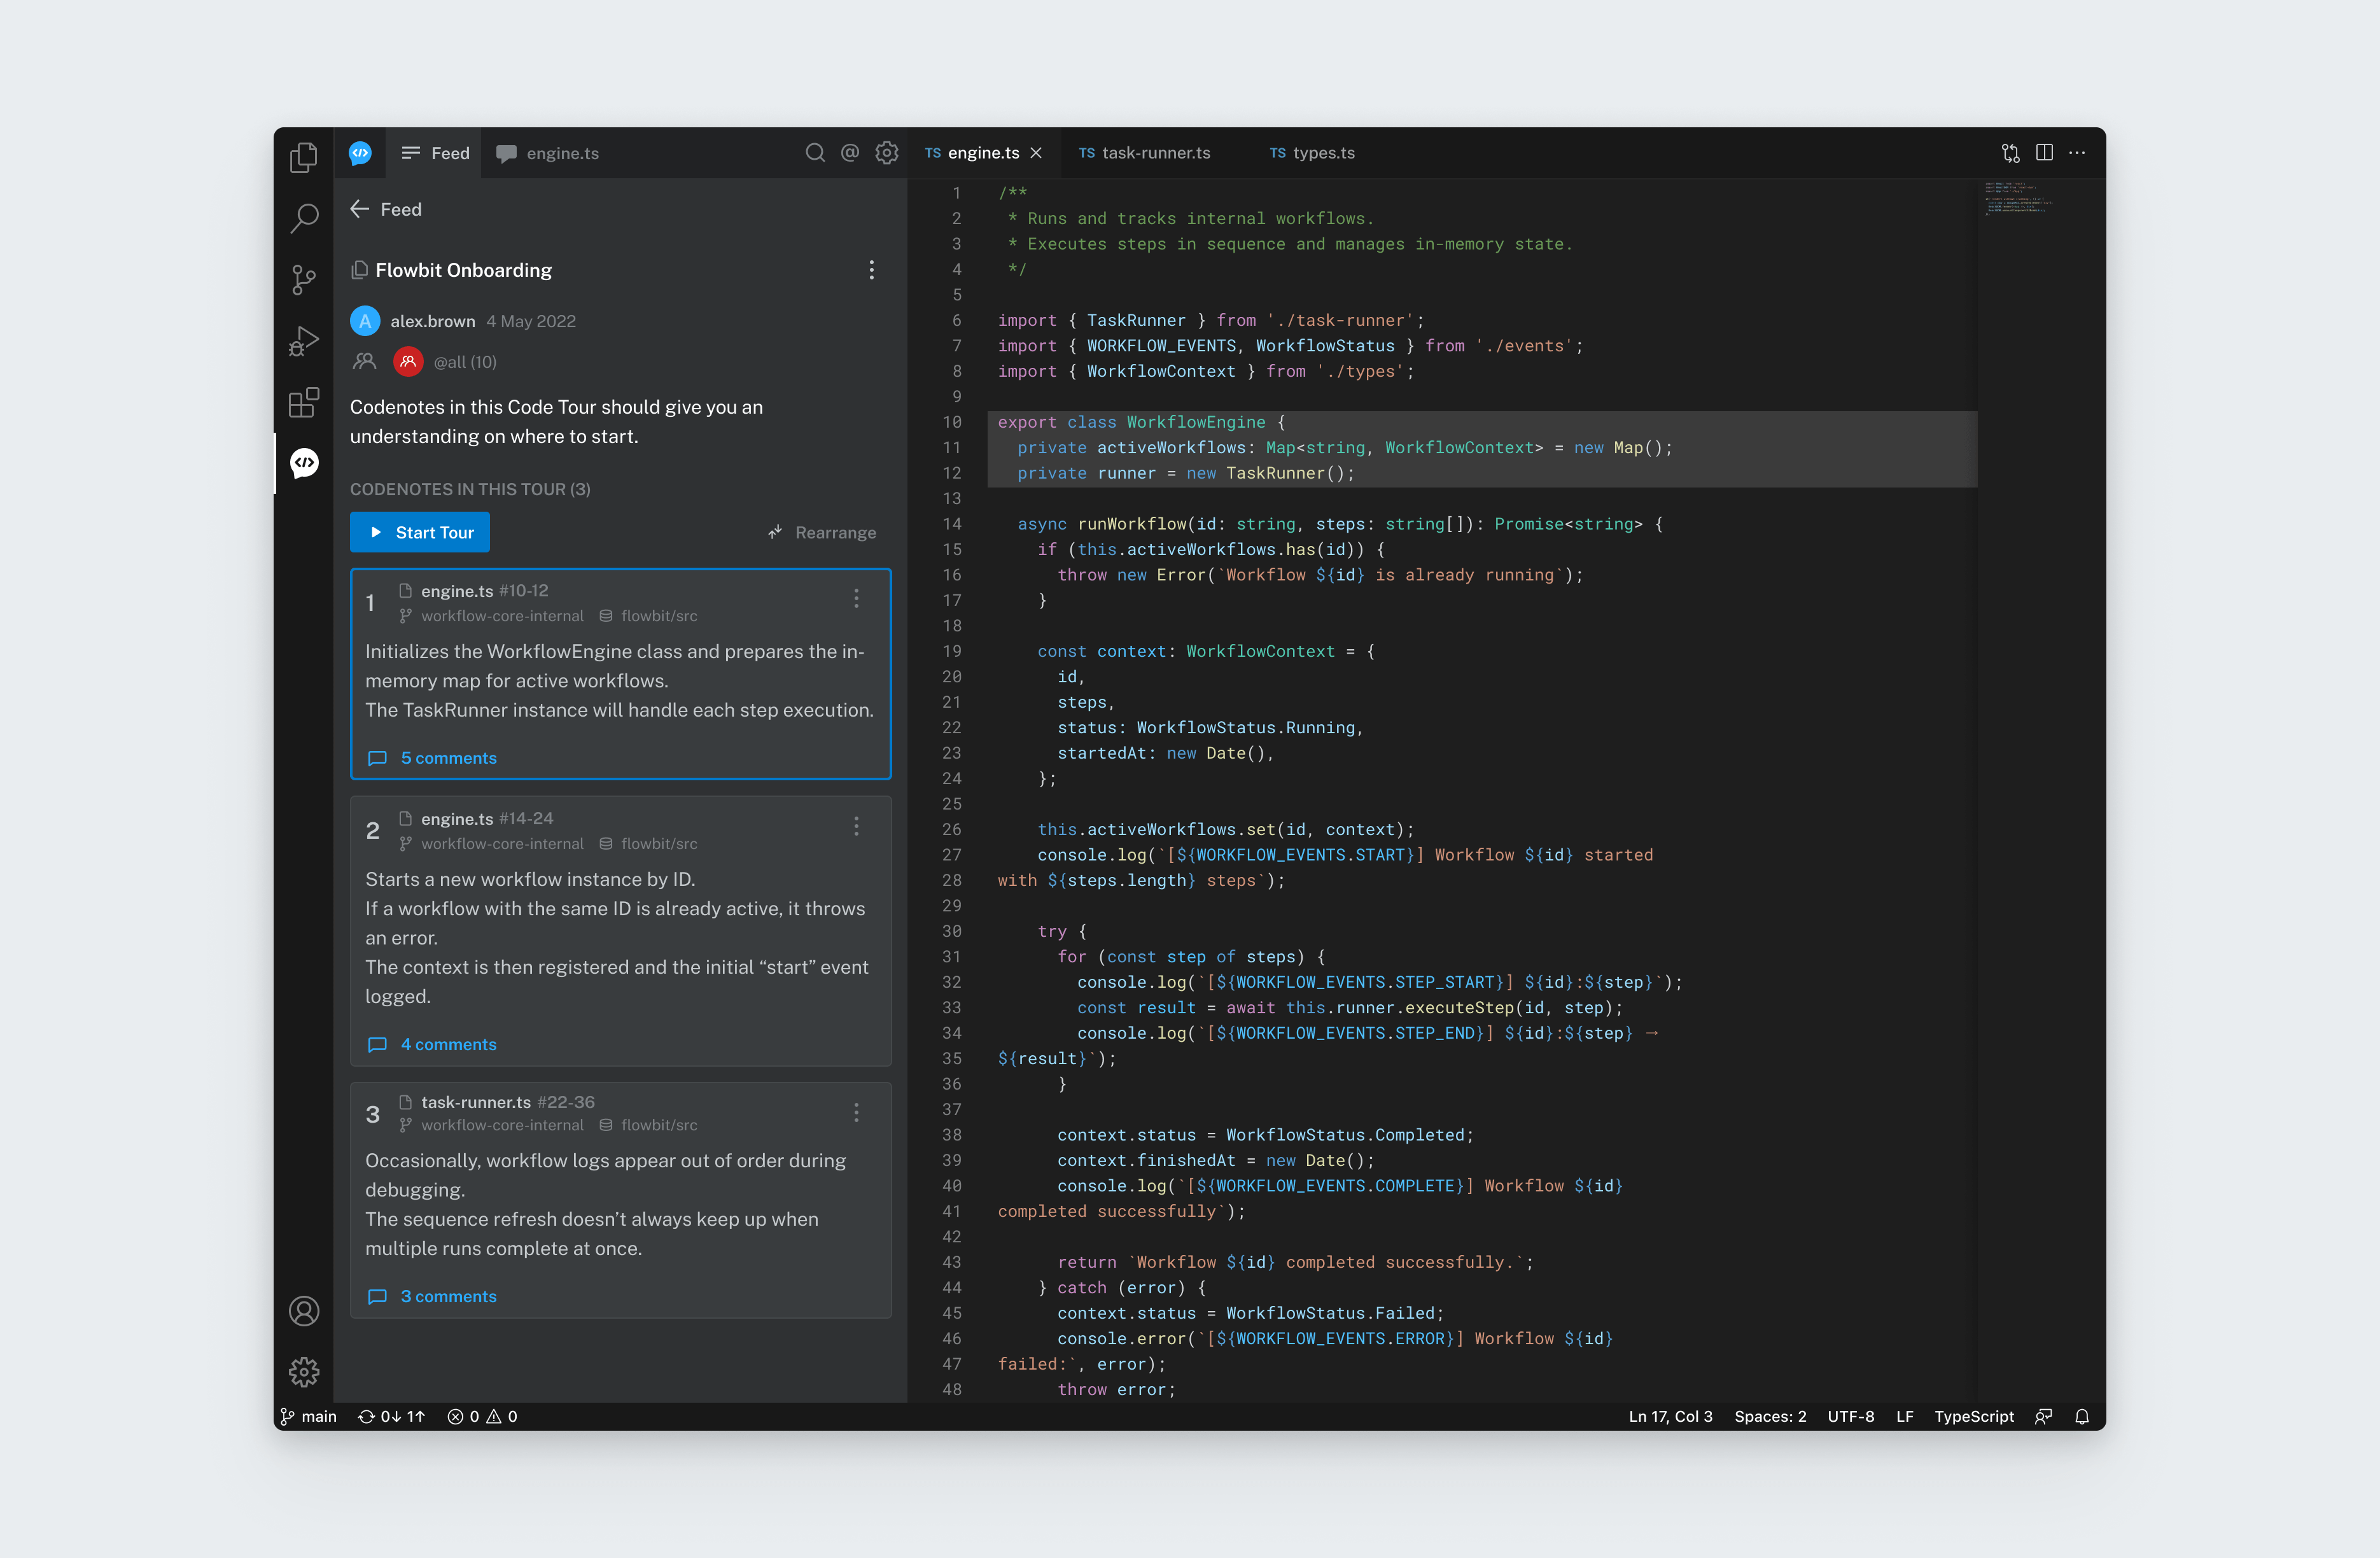Close the engine.ts editor tab
This screenshot has width=2380, height=1558.
1036,153
